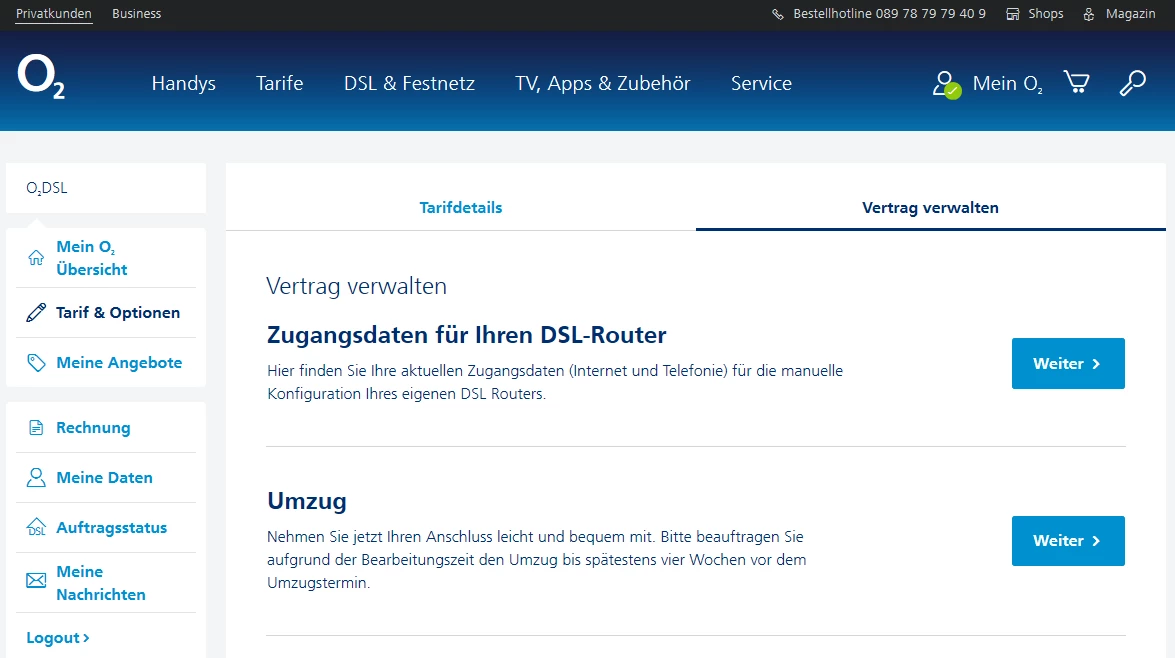Screen dimensions: 1175x658
Task: Click Weiter for Umzug
Action: (1068, 541)
